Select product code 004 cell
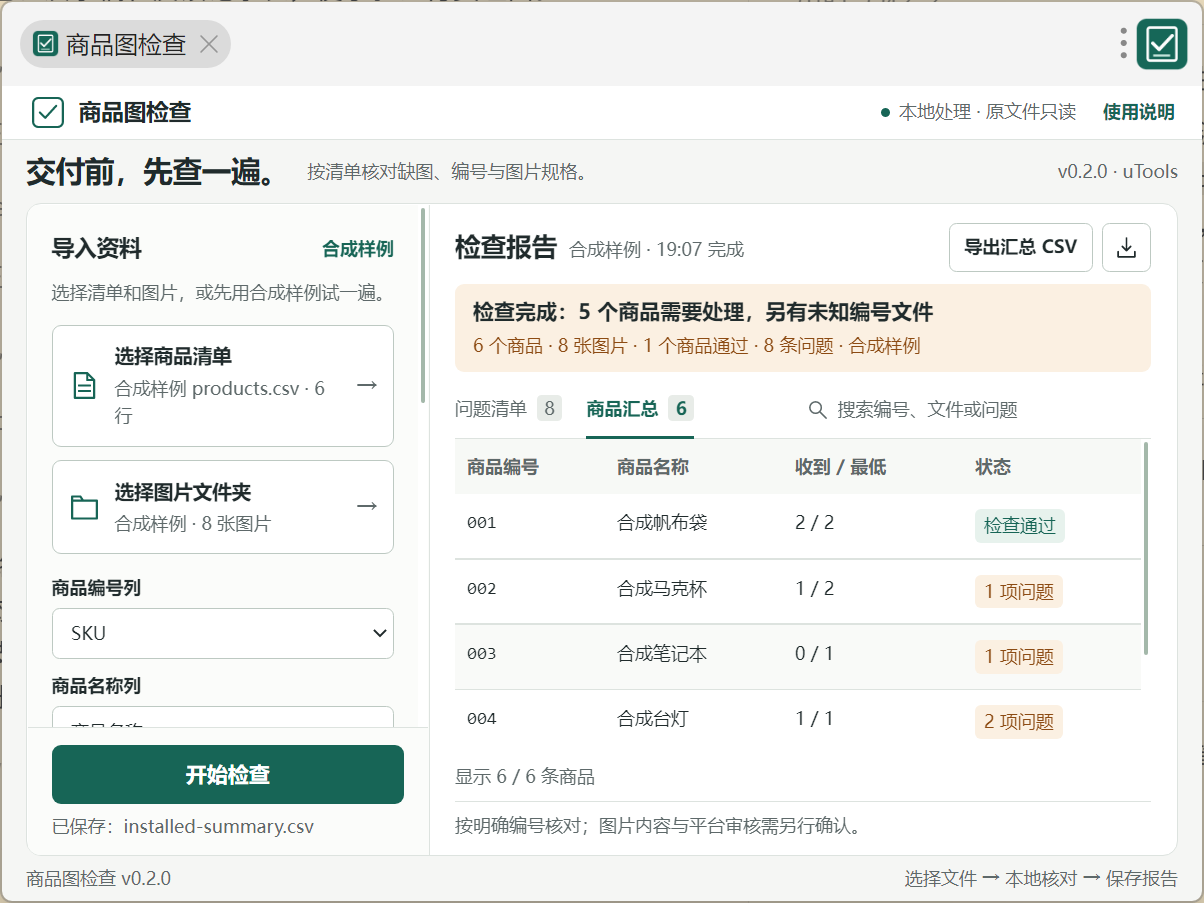The height and width of the screenshot is (903, 1204). (x=482, y=719)
